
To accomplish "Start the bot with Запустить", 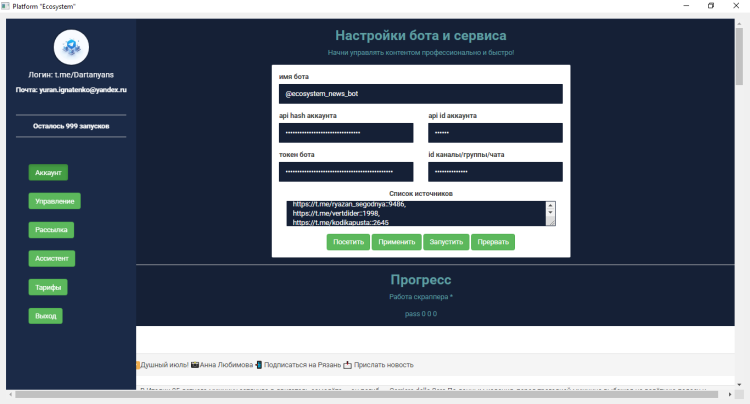I will (446, 242).
